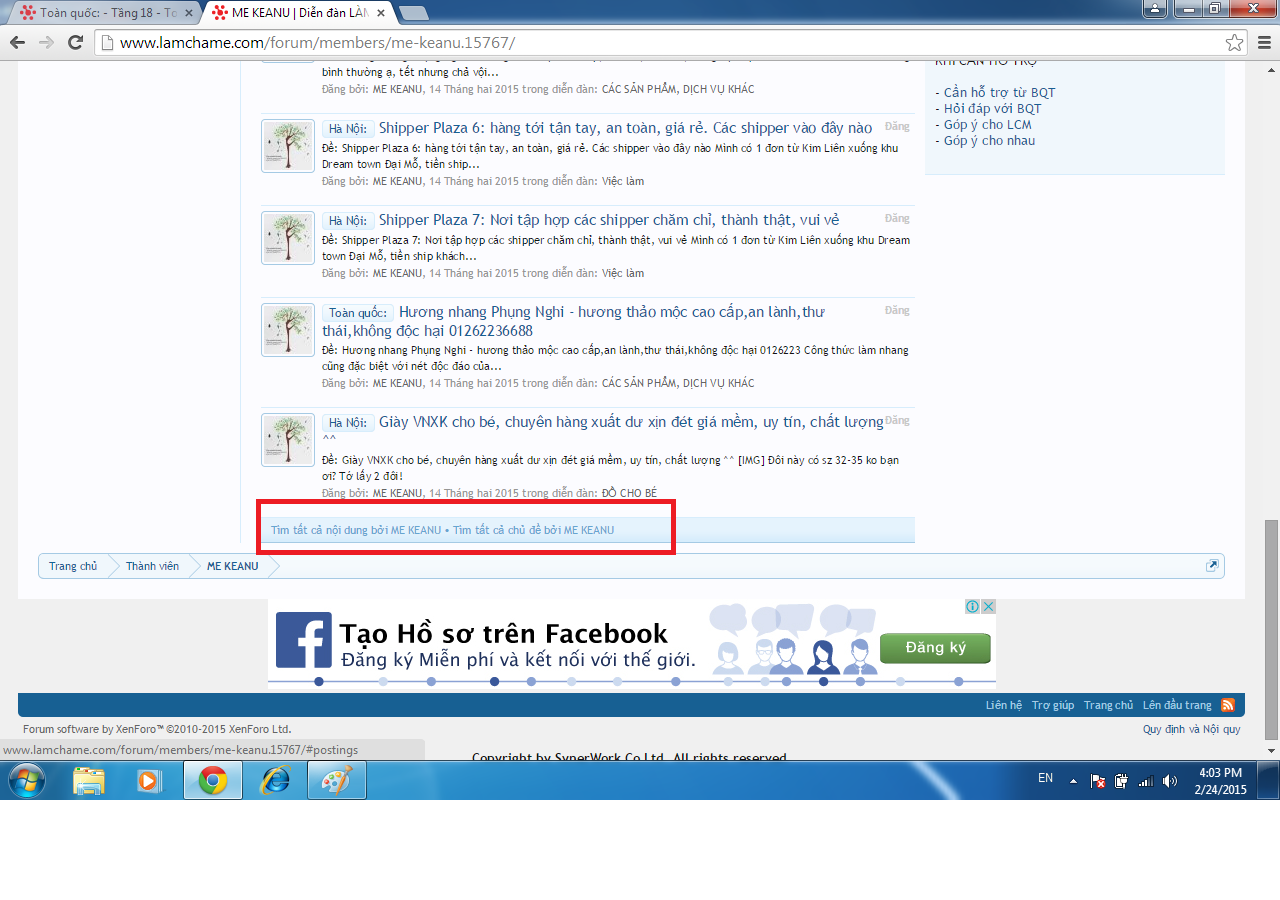Close the Facebook ad with X icon
1280x900 pixels.
click(988, 607)
